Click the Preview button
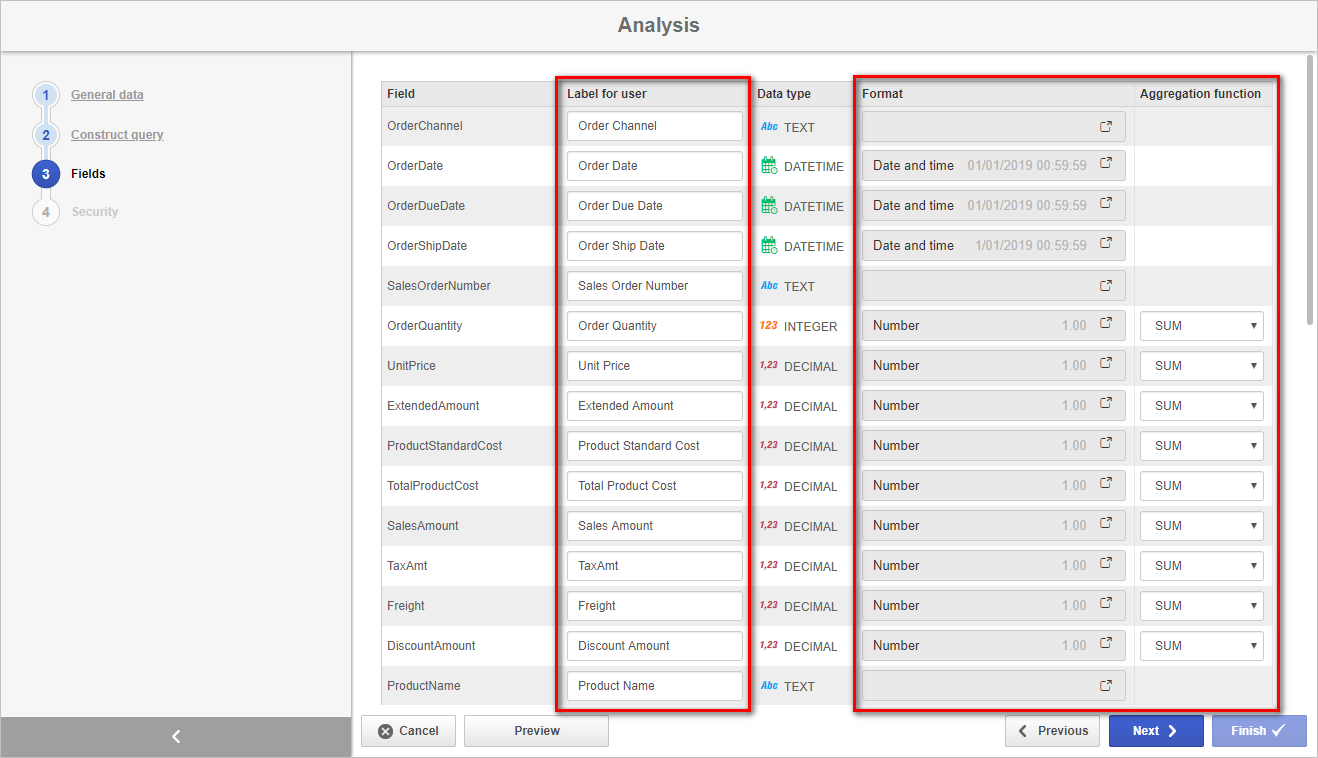The image size is (1318, 758). point(536,731)
